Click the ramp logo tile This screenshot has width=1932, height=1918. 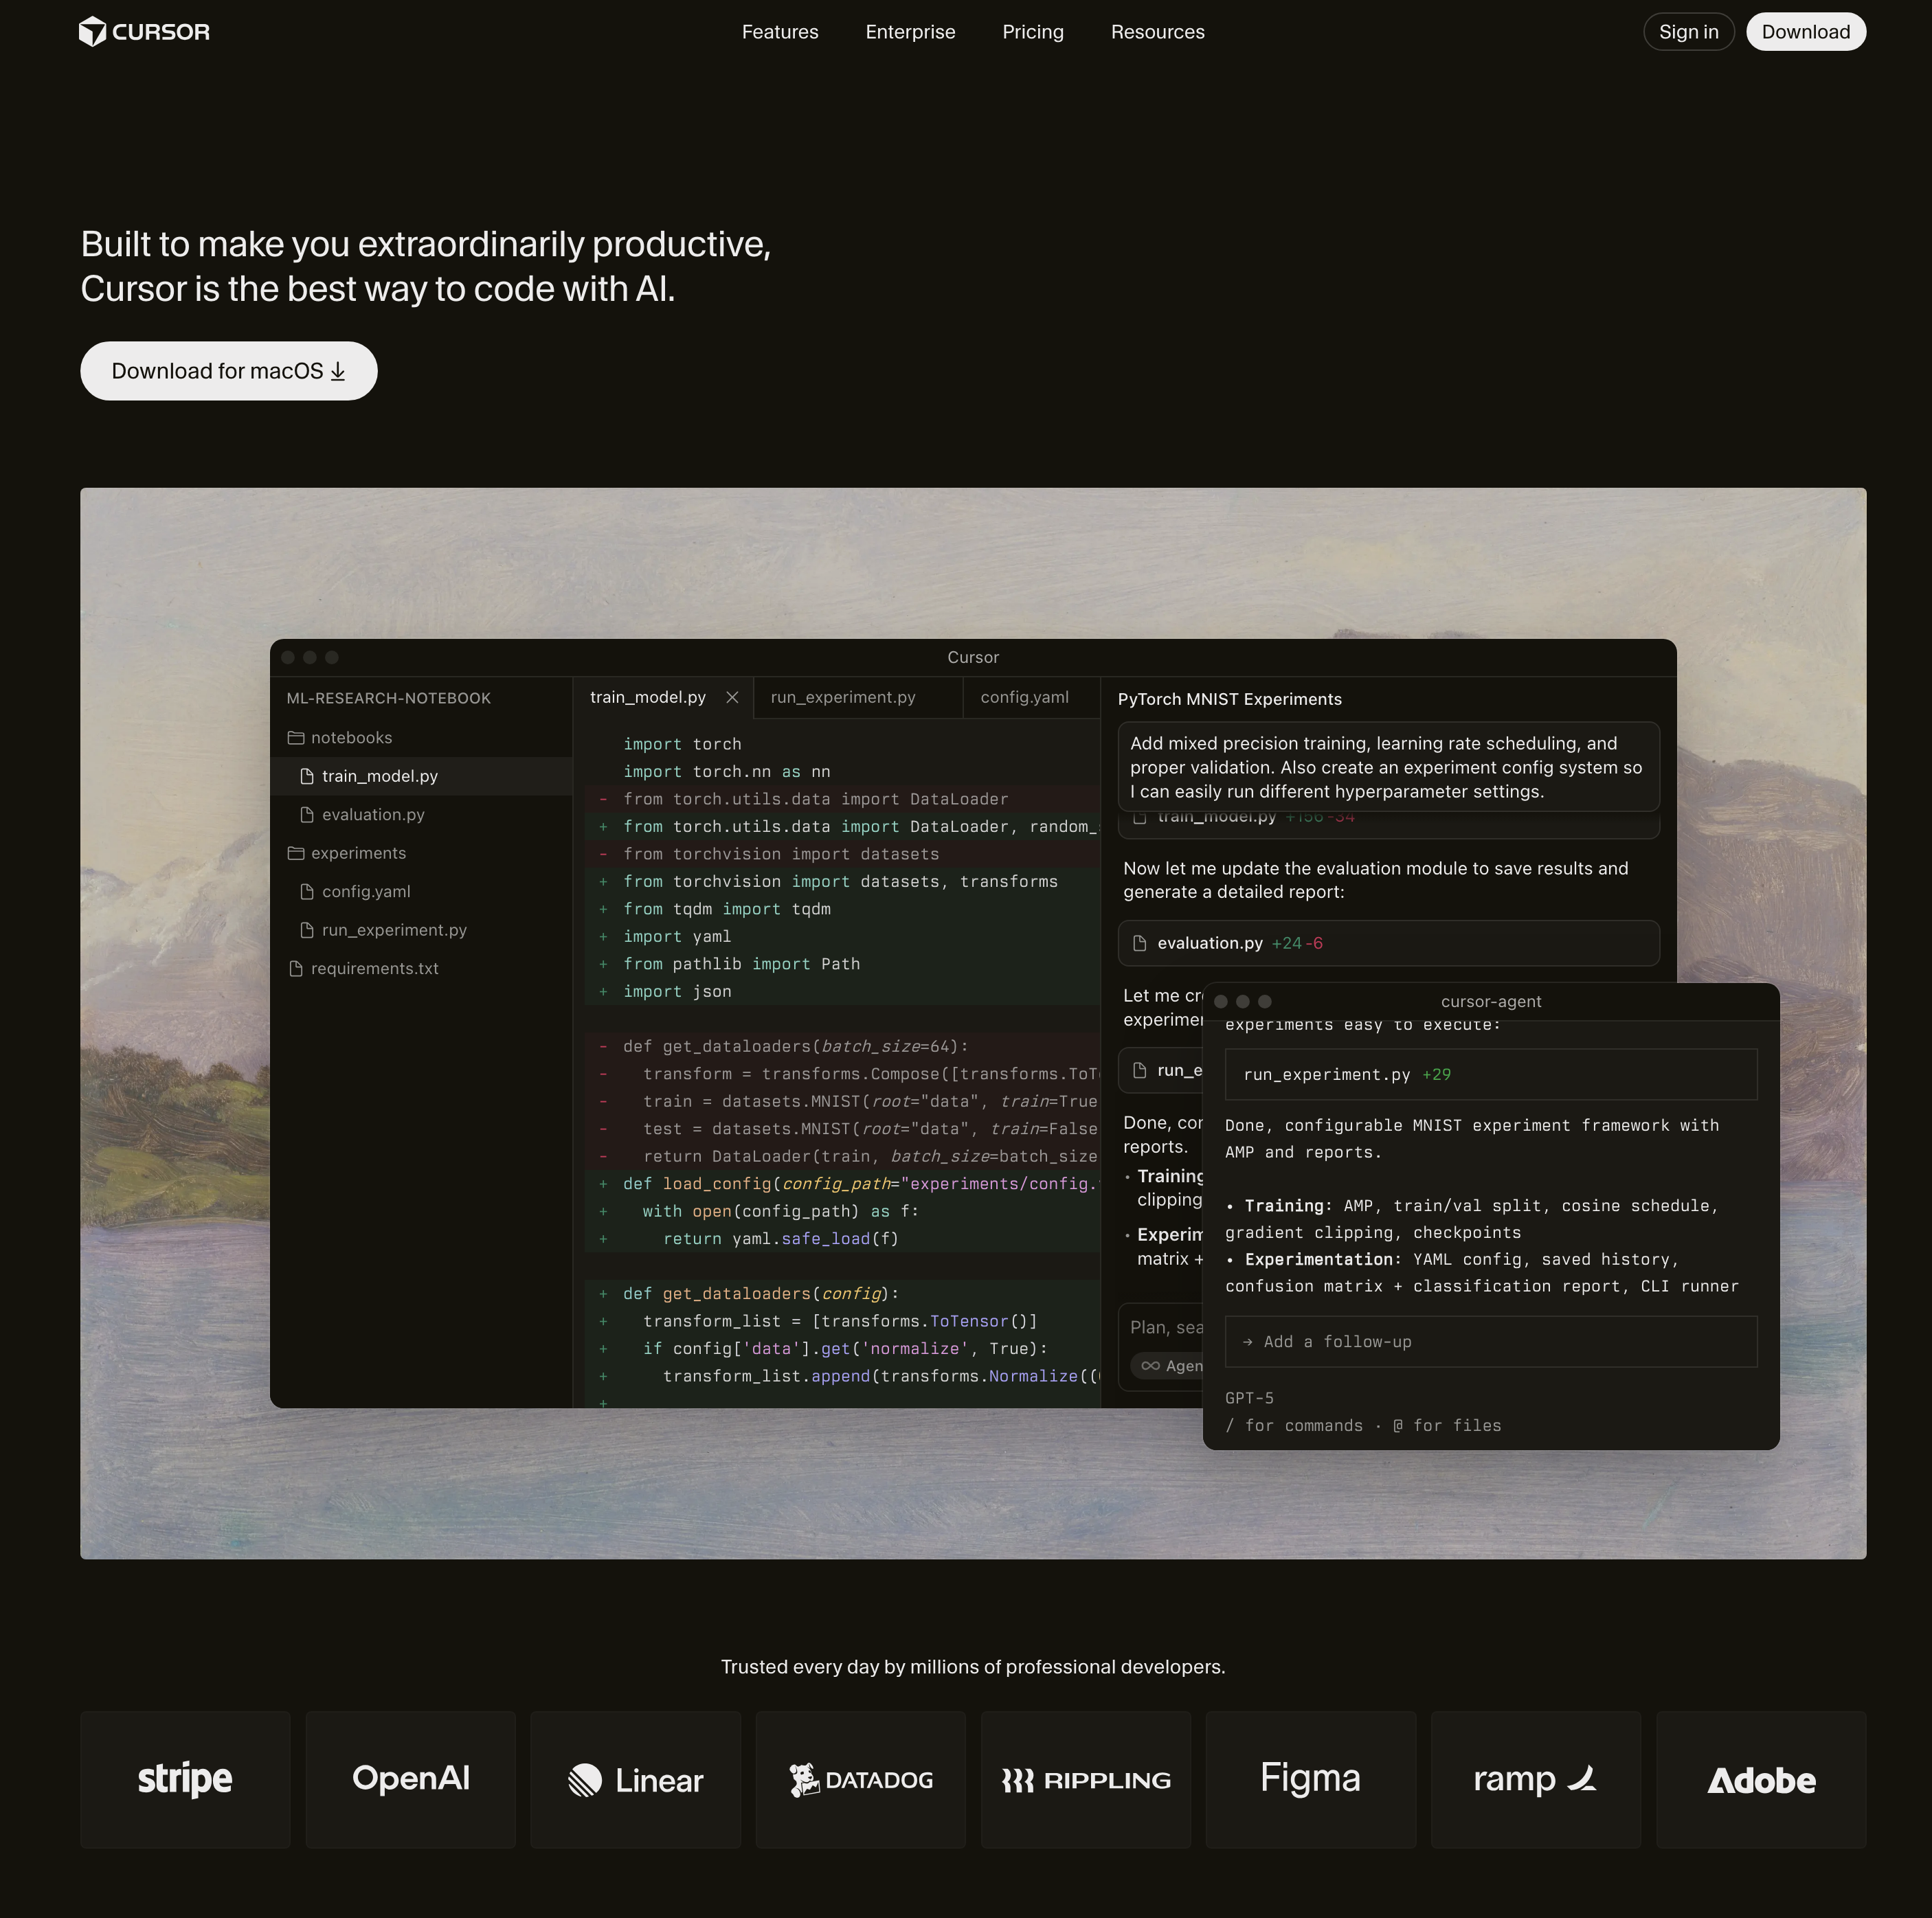[x=1535, y=1779]
